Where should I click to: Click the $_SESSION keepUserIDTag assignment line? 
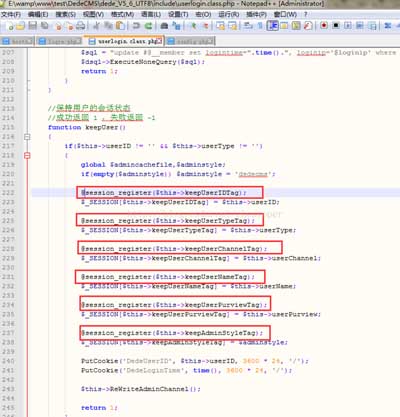[x=180, y=202]
